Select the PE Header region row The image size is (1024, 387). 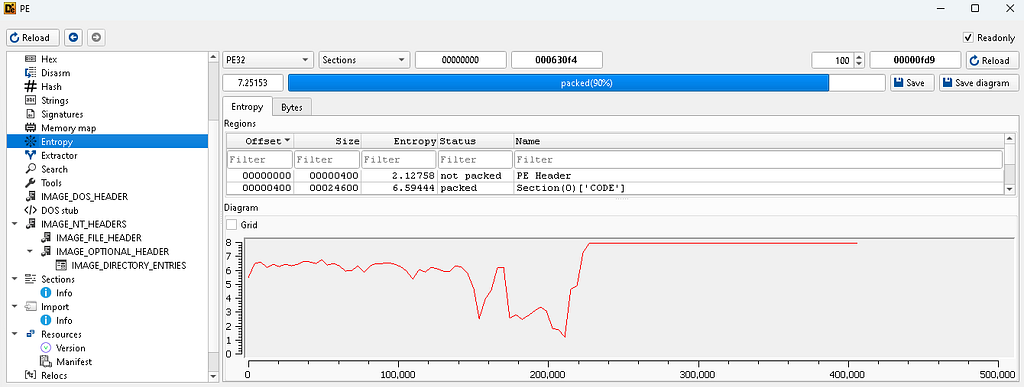click(615, 176)
